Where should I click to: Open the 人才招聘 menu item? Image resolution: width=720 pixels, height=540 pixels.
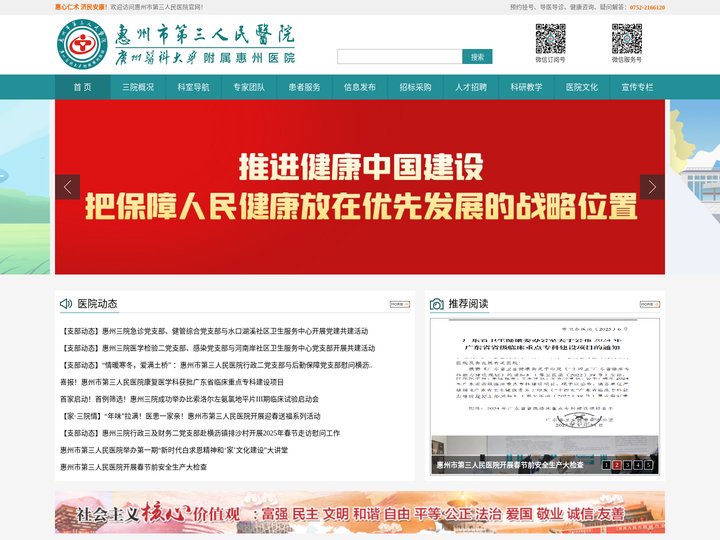point(471,87)
